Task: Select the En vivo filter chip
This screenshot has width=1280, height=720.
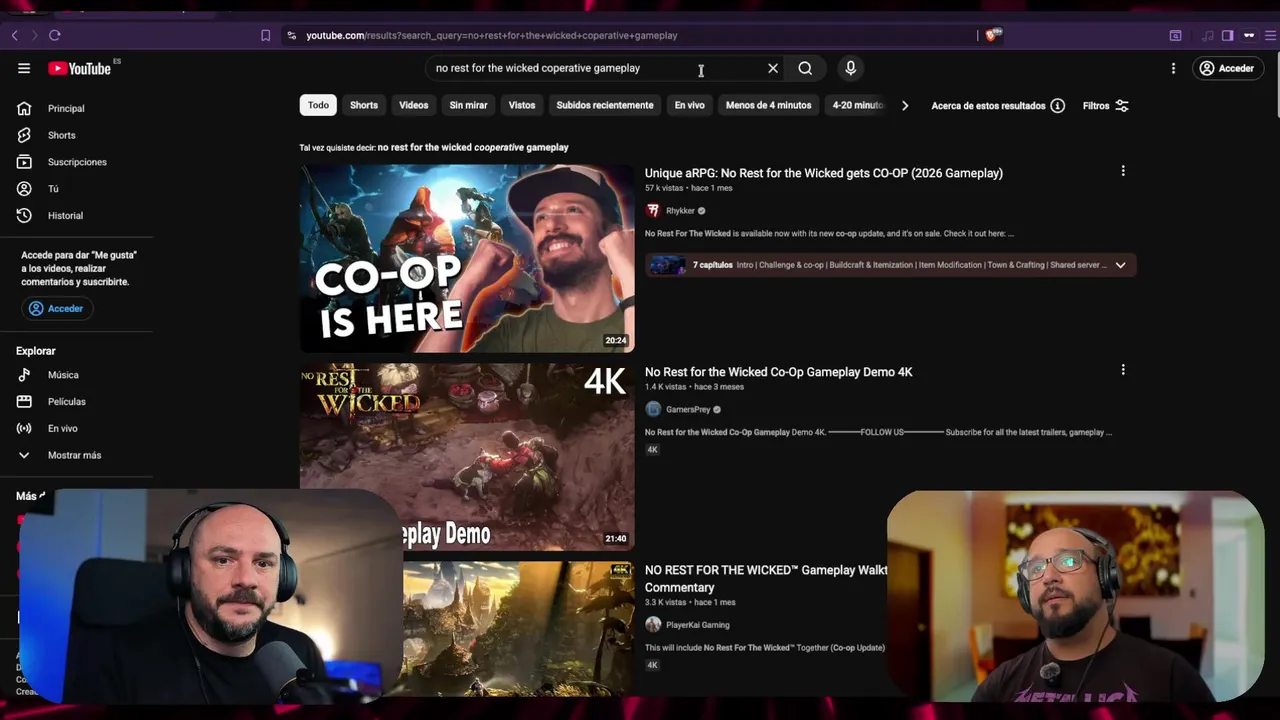Action: click(x=689, y=105)
